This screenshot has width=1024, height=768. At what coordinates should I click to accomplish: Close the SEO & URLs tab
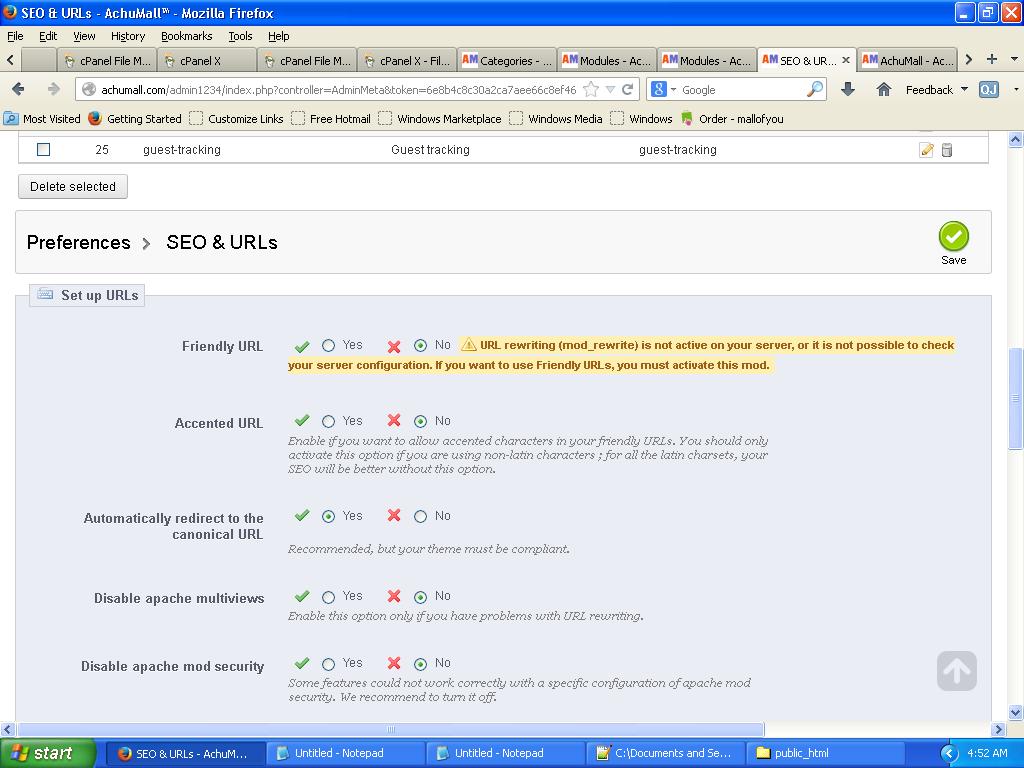pos(846,60)
